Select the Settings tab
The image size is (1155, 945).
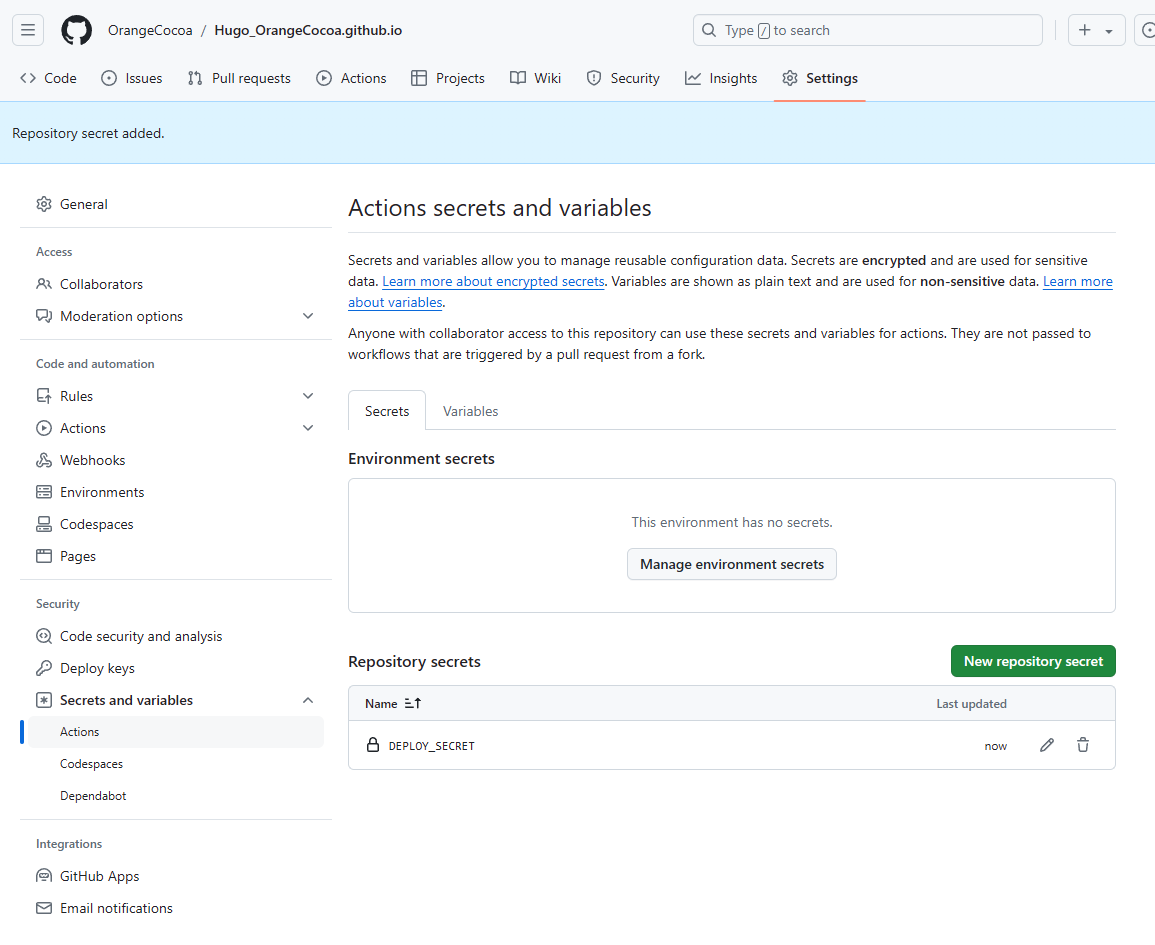(x=820, y=78)
